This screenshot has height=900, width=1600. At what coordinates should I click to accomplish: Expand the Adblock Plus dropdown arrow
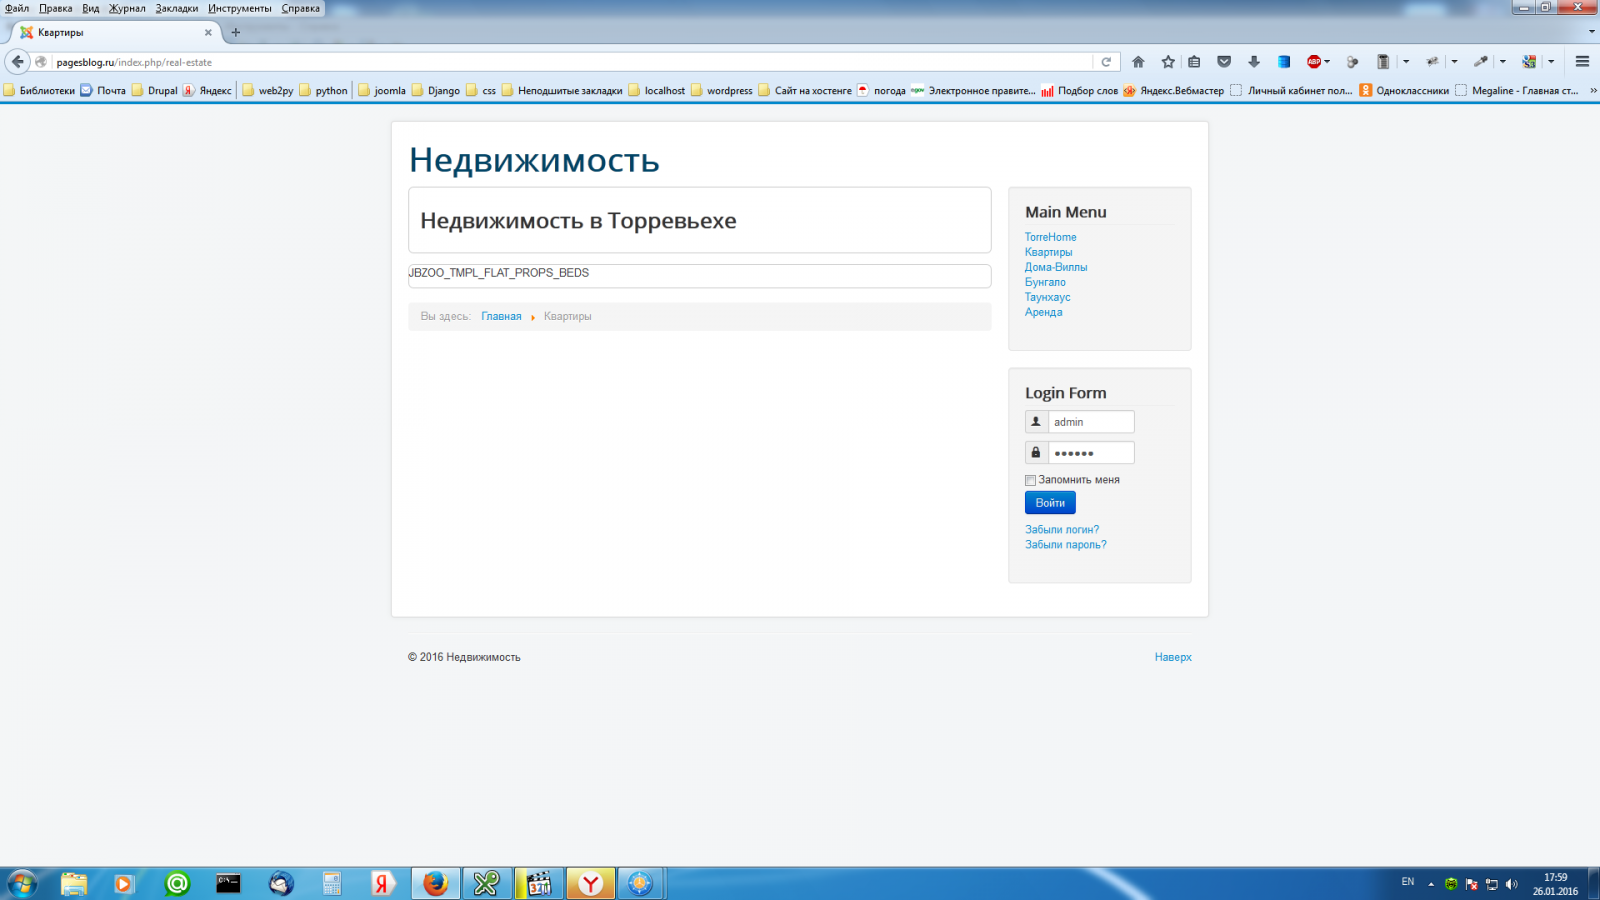click(1327, 62)
